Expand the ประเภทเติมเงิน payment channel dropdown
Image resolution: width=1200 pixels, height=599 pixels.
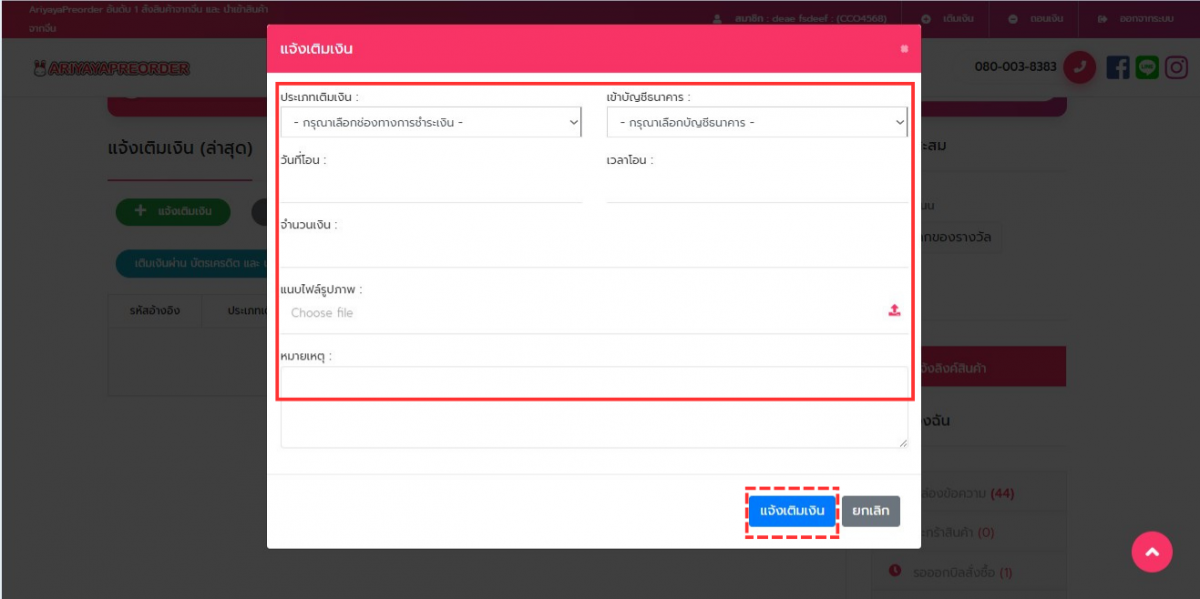(x=431, y=122)
